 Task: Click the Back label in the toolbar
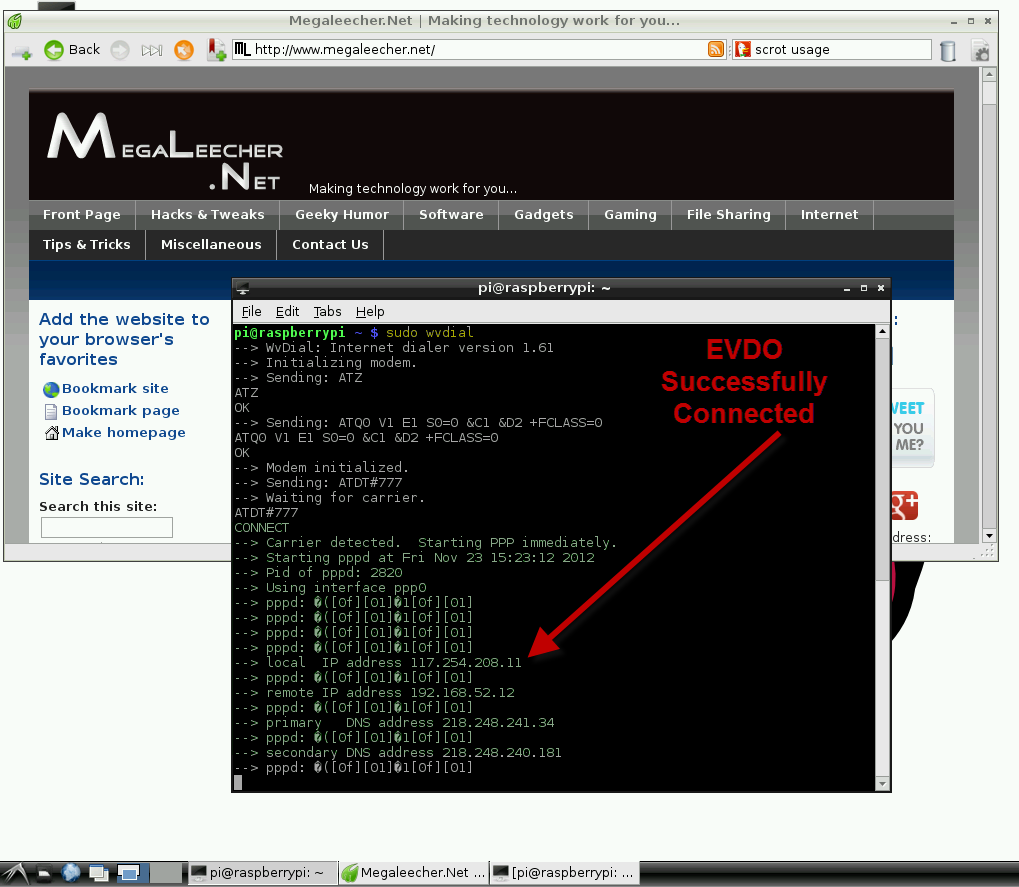(x=84, y=49)
